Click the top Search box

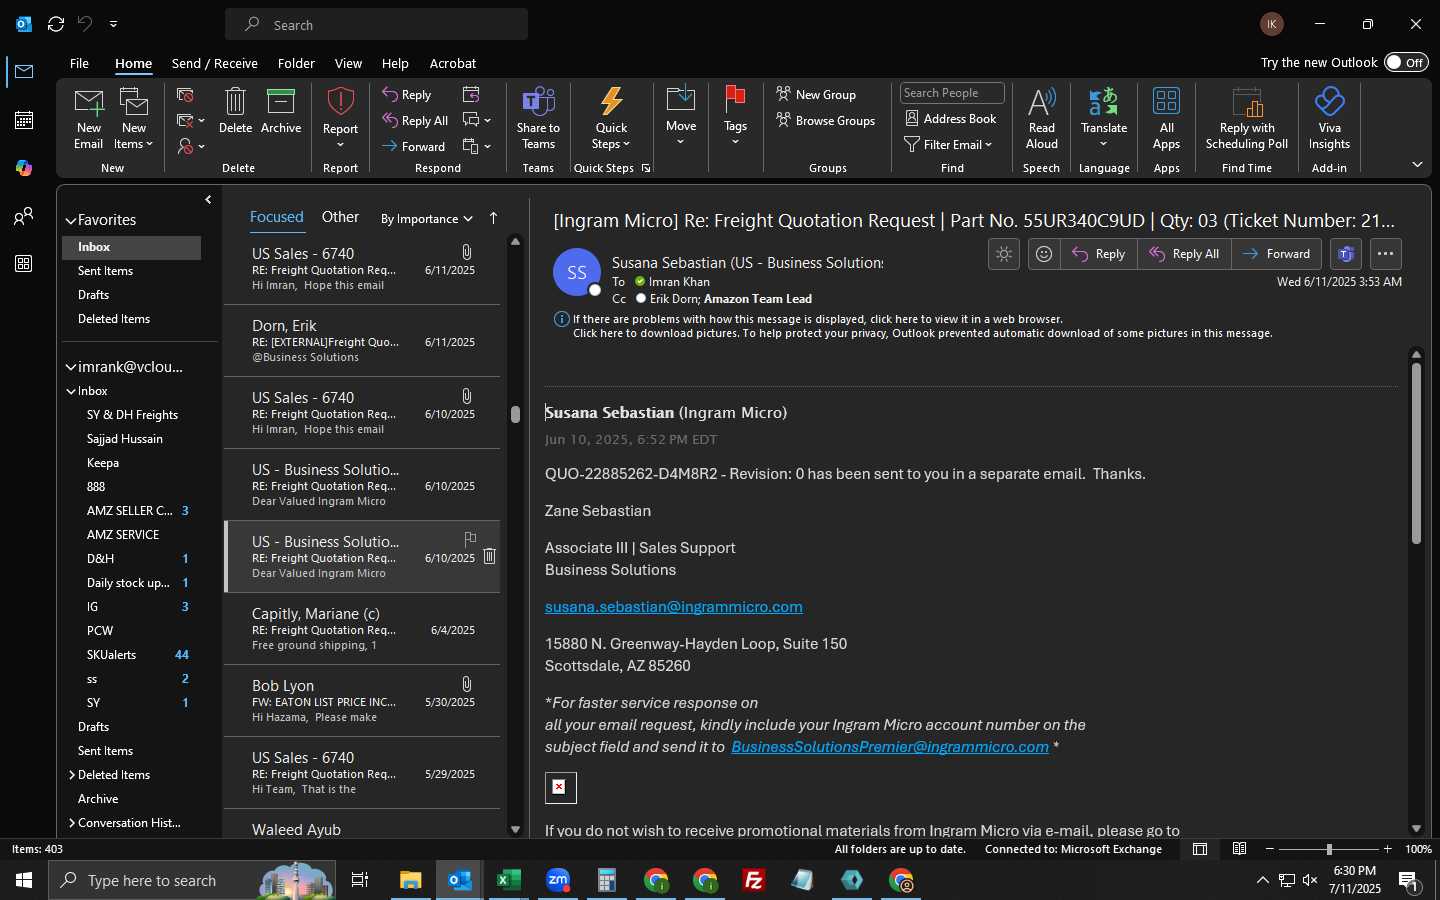coord(377,25)
